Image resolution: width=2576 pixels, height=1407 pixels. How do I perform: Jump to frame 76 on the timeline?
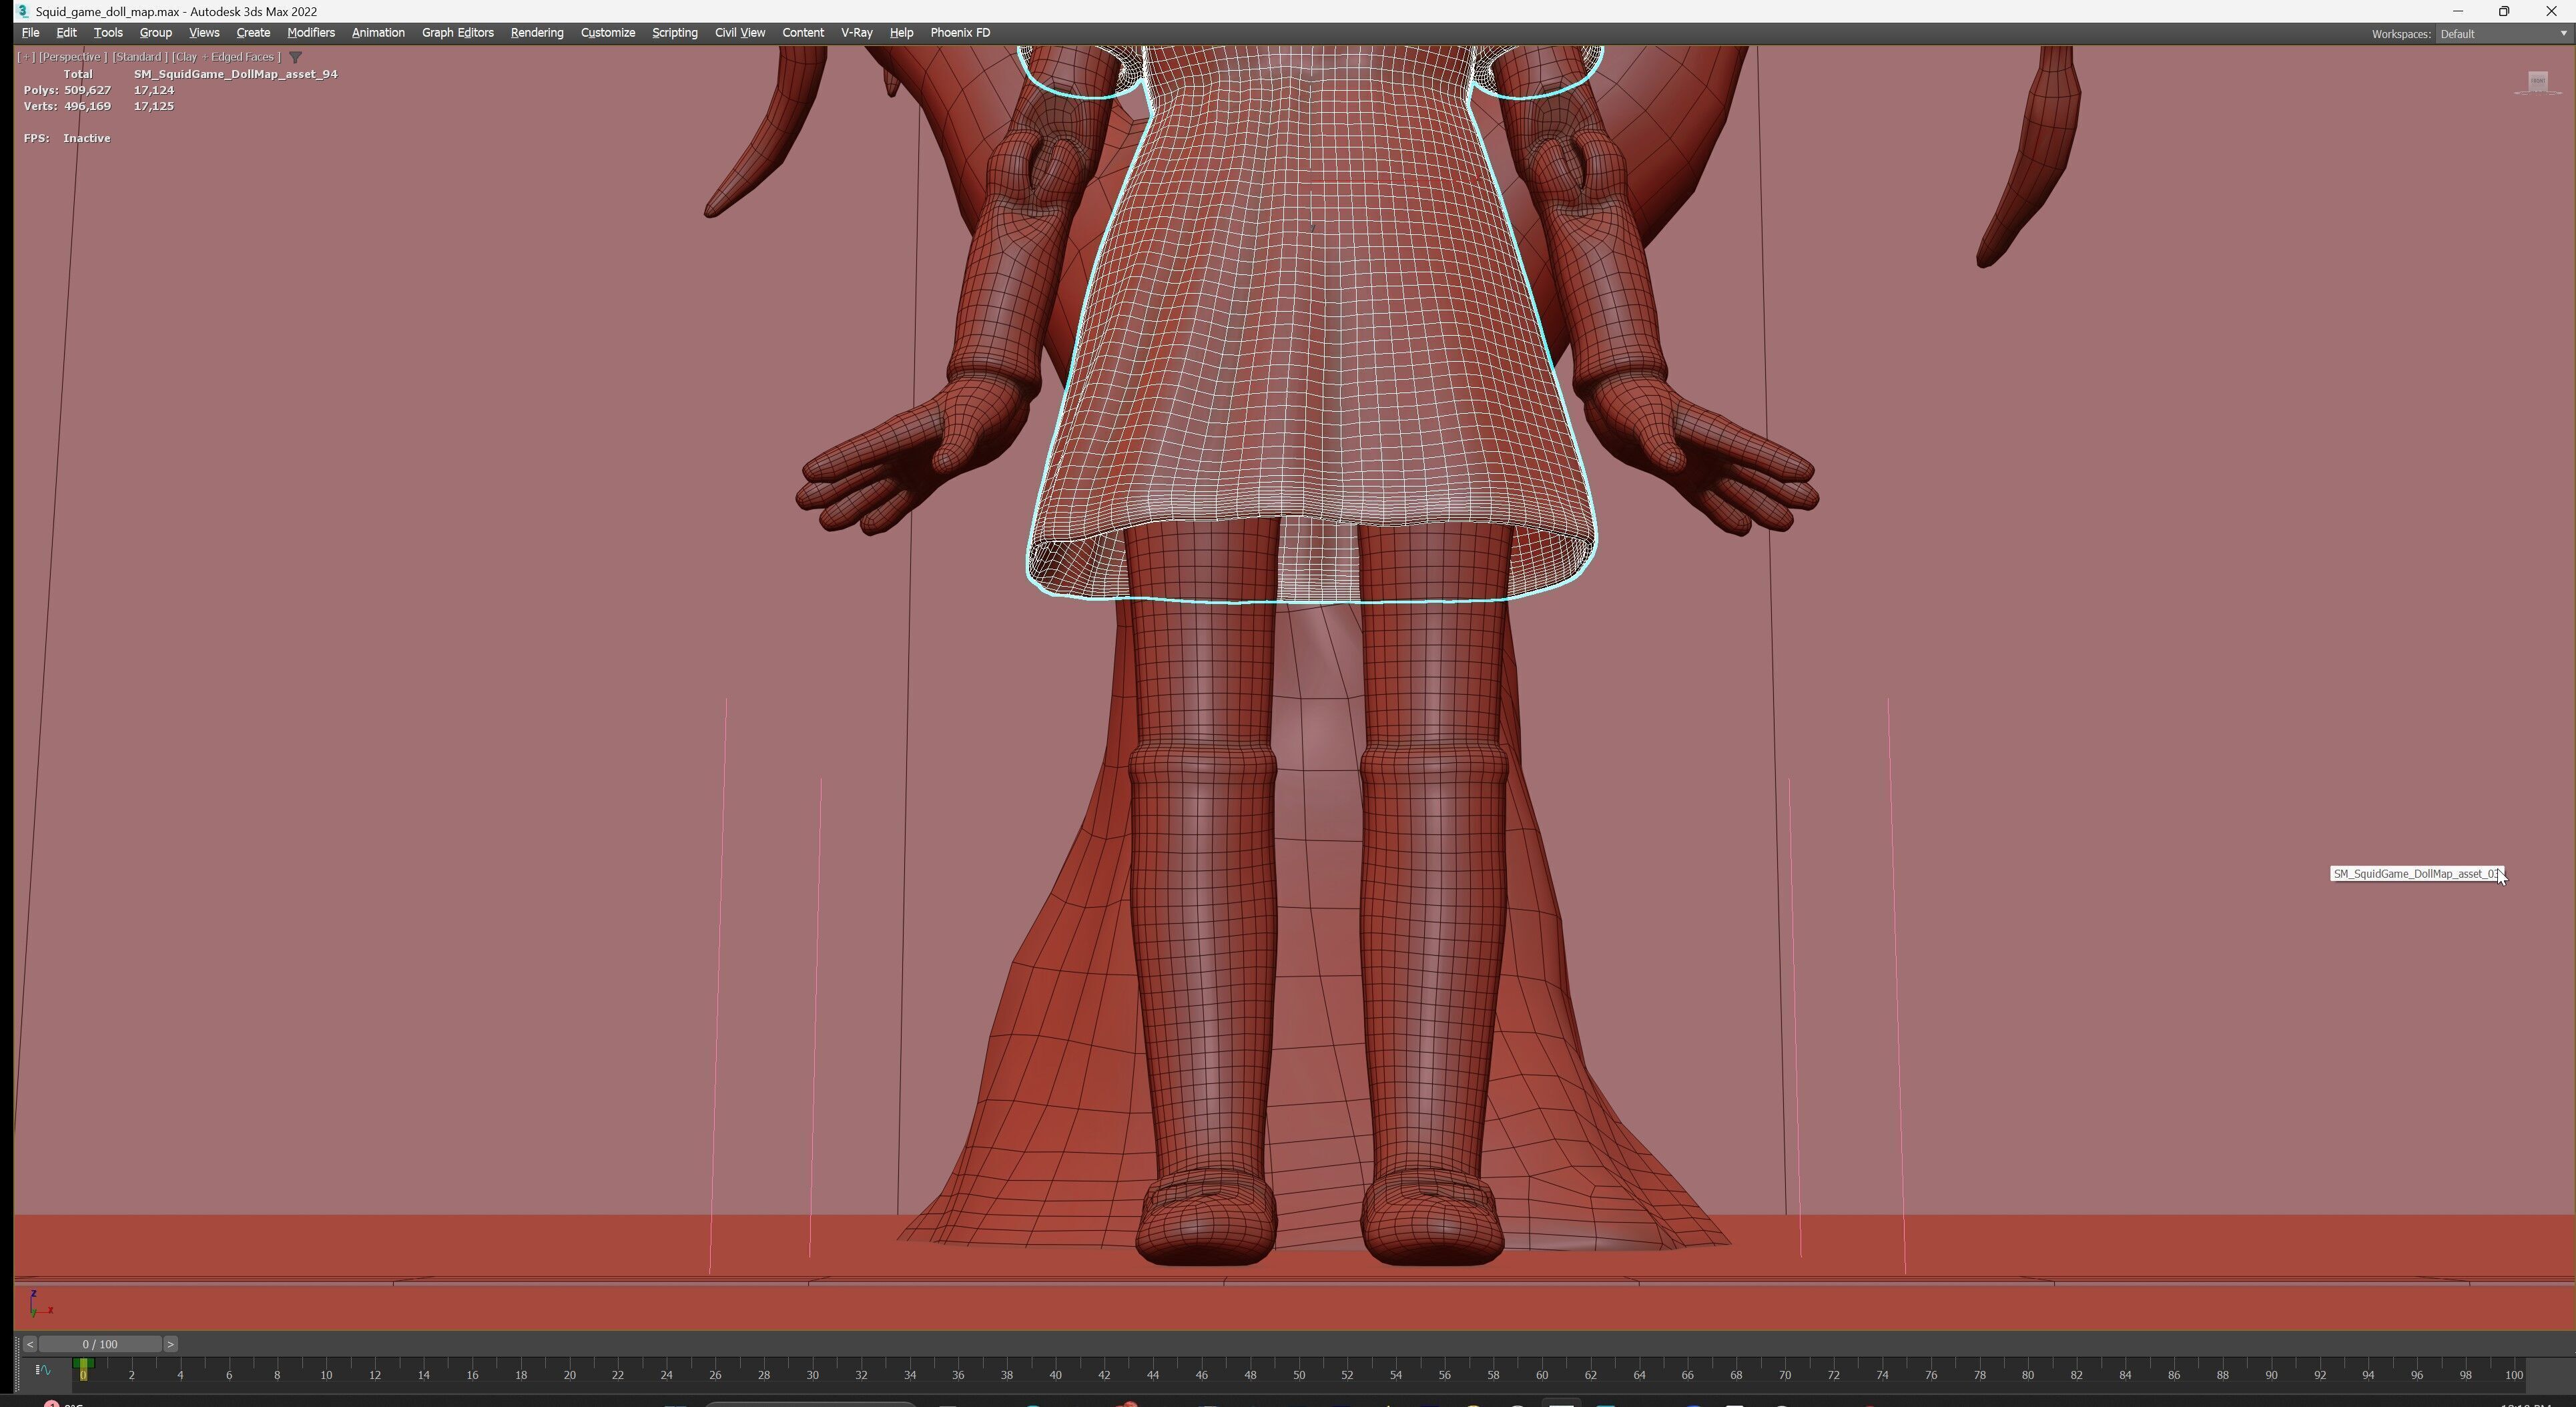click(1931, 1375)
